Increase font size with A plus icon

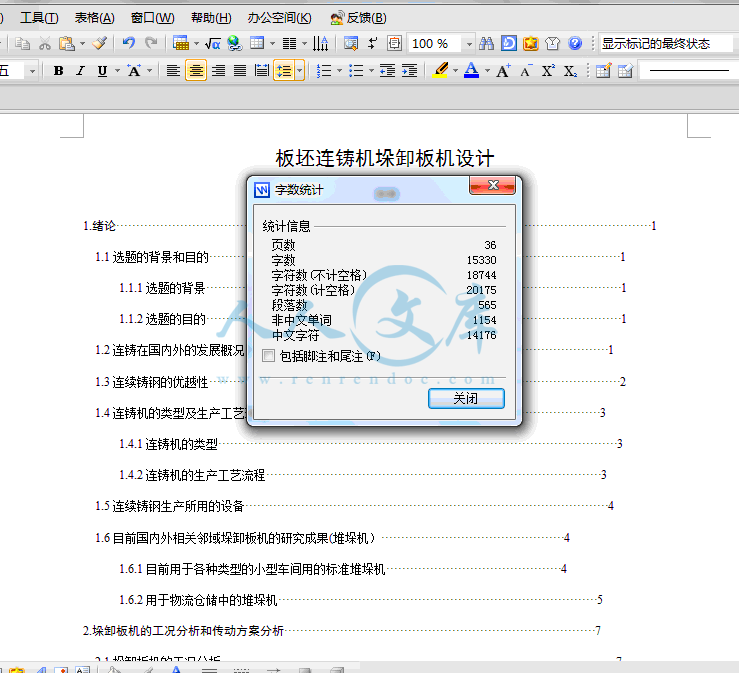pos(503,71)
